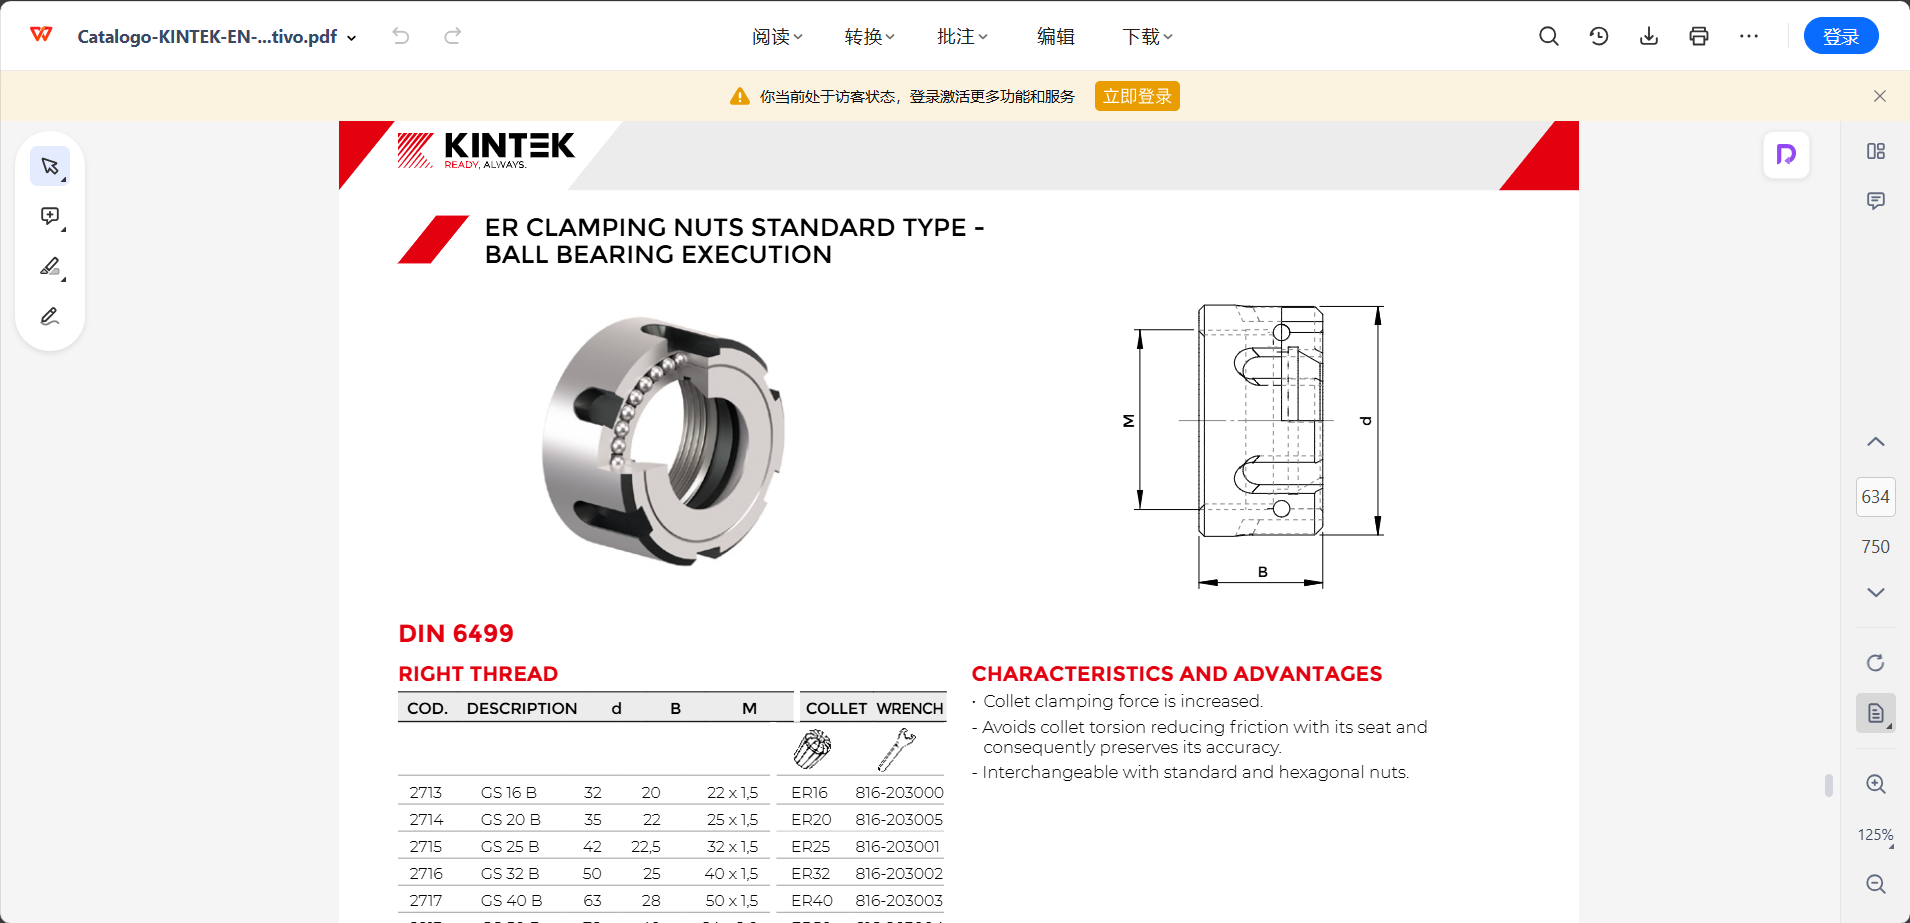Open version history clock icon

click(x=1598, y=37)
